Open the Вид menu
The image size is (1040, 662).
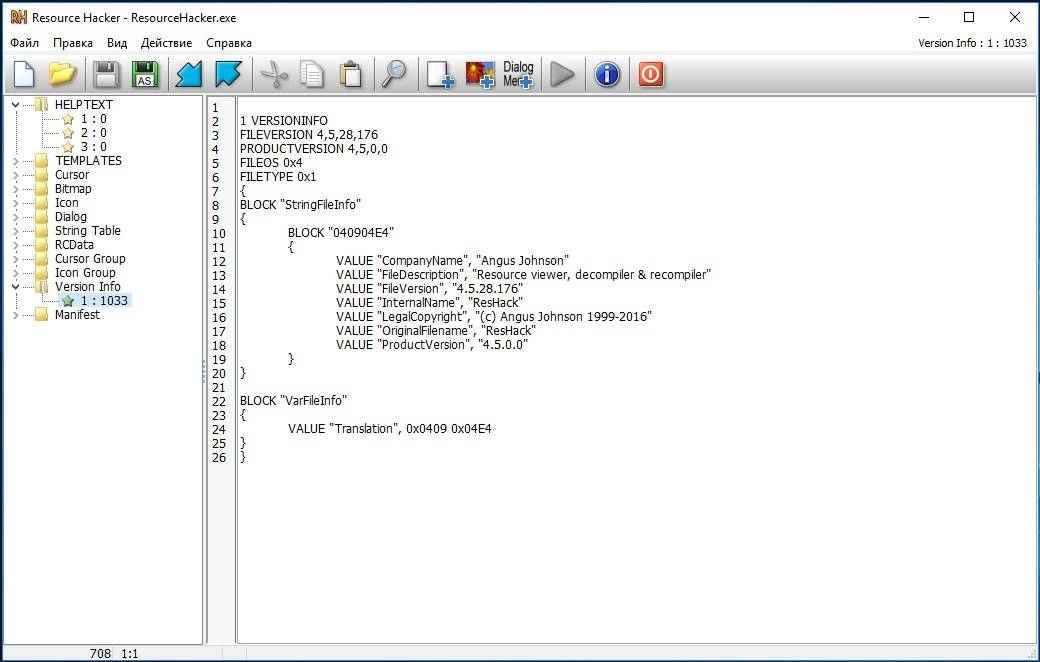pyautogui.click(x=117, y=43)
